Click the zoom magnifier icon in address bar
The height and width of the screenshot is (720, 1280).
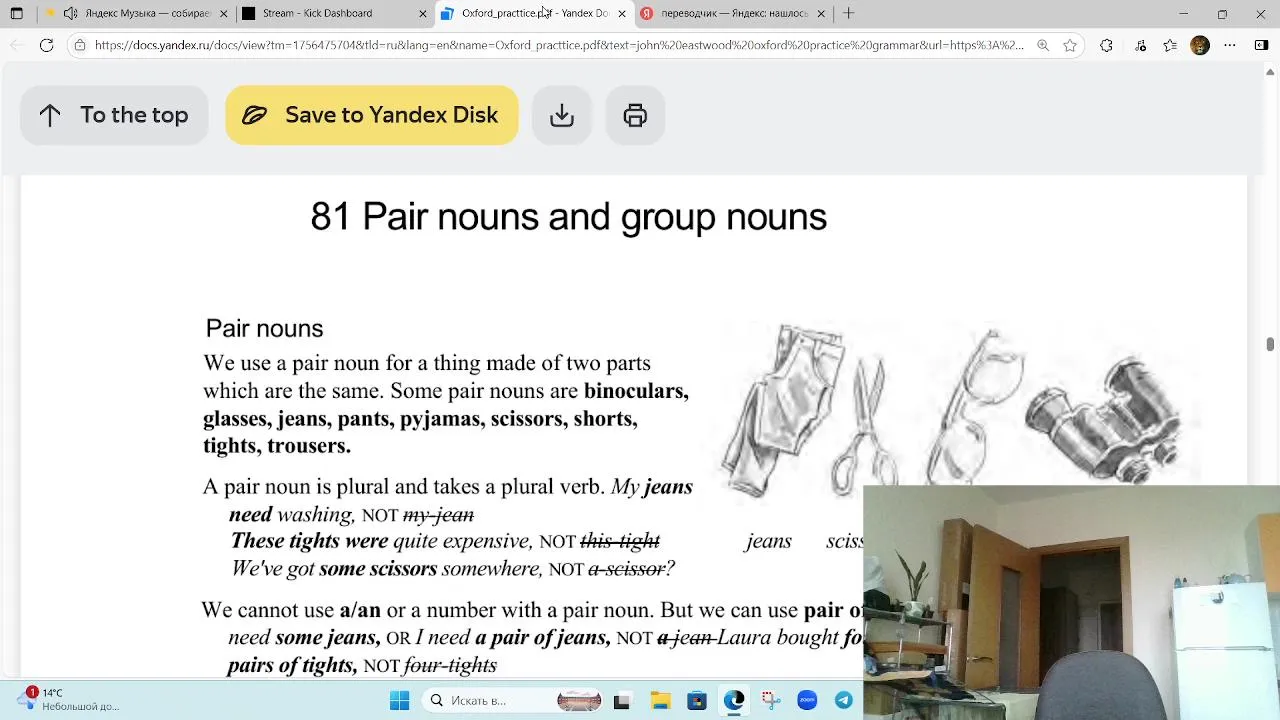point(1043,45)
